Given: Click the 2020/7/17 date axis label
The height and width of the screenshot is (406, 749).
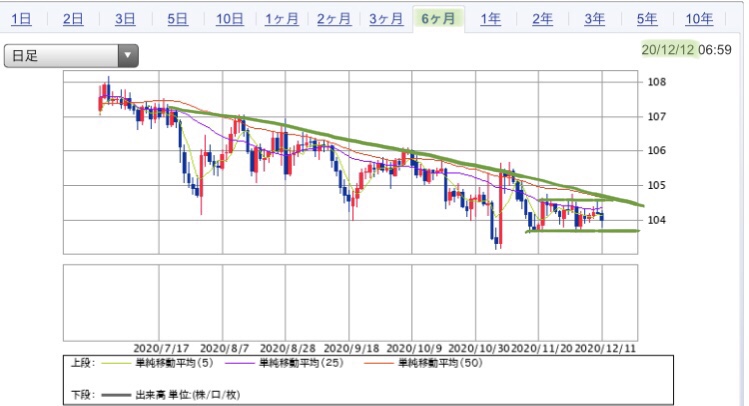Looking at the screenshot, I should (161, 349).
